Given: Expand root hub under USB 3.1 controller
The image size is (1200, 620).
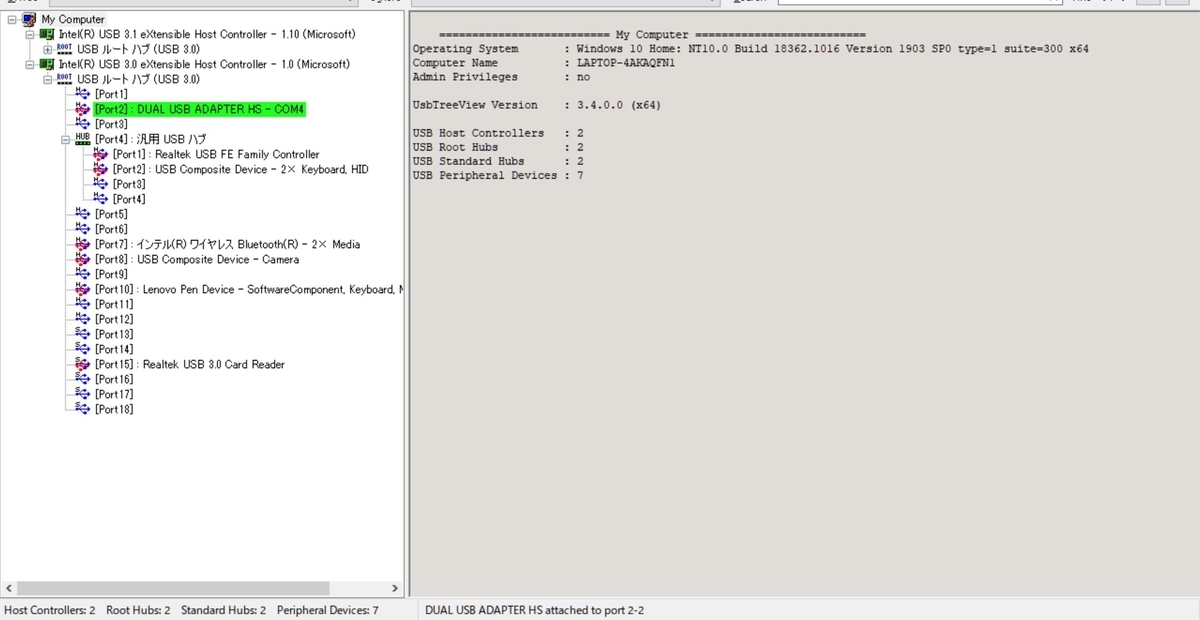Looking at the screenshot, I should pyautogui.click(x=48, y=49).
